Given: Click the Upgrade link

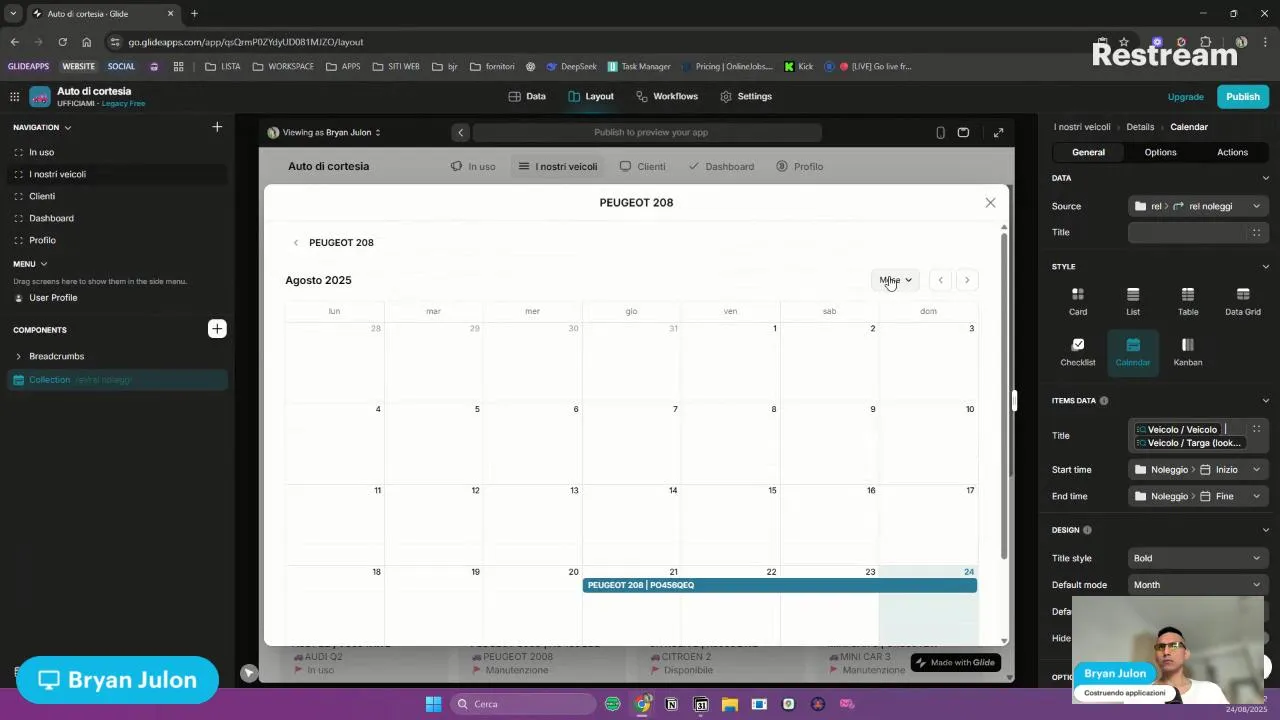Looking at the screenshot, I should (1186, 97).
